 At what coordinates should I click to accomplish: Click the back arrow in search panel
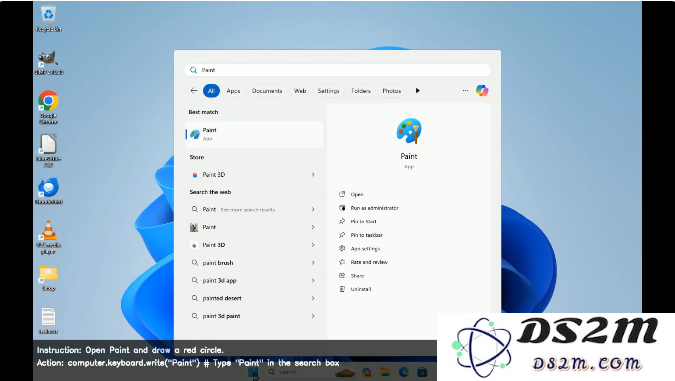(x=194, y=90)
